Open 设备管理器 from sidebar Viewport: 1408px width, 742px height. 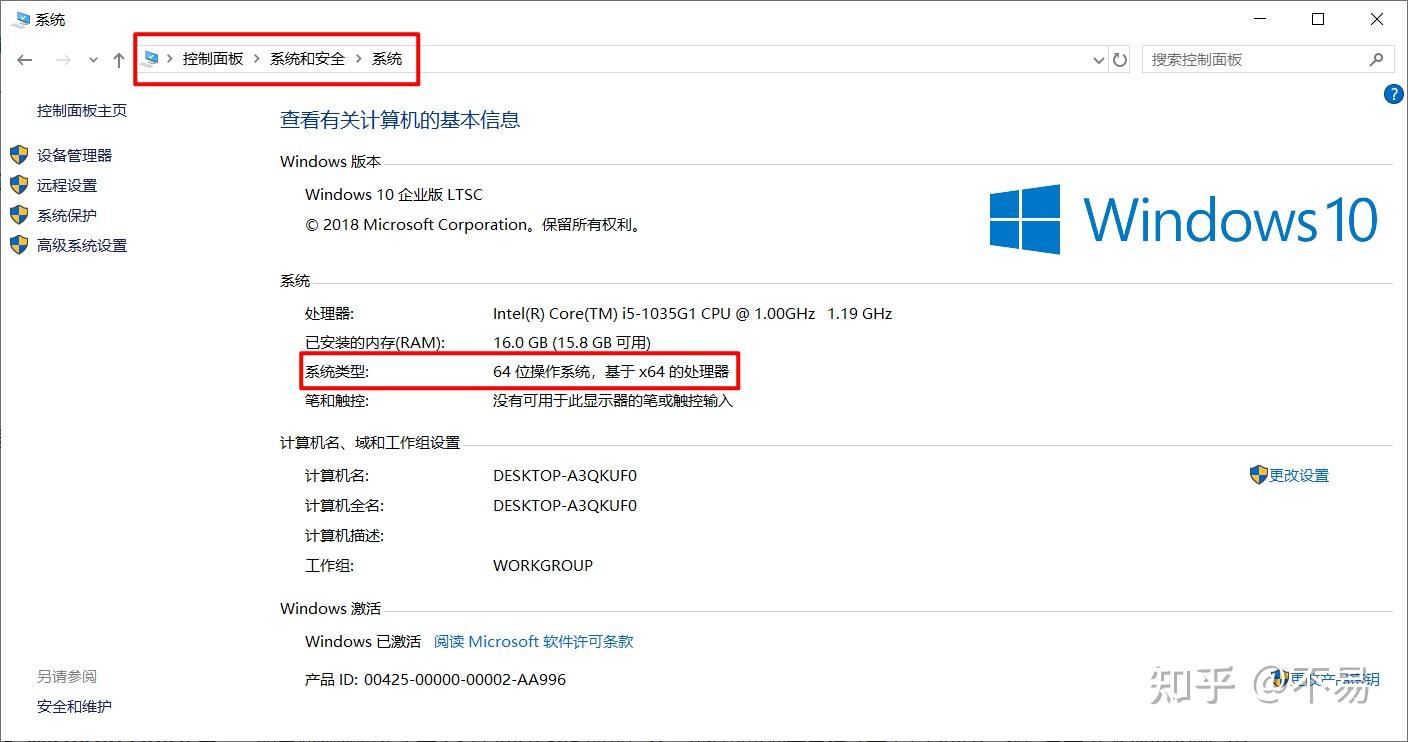pyautogui.click(x=75, y=155)
